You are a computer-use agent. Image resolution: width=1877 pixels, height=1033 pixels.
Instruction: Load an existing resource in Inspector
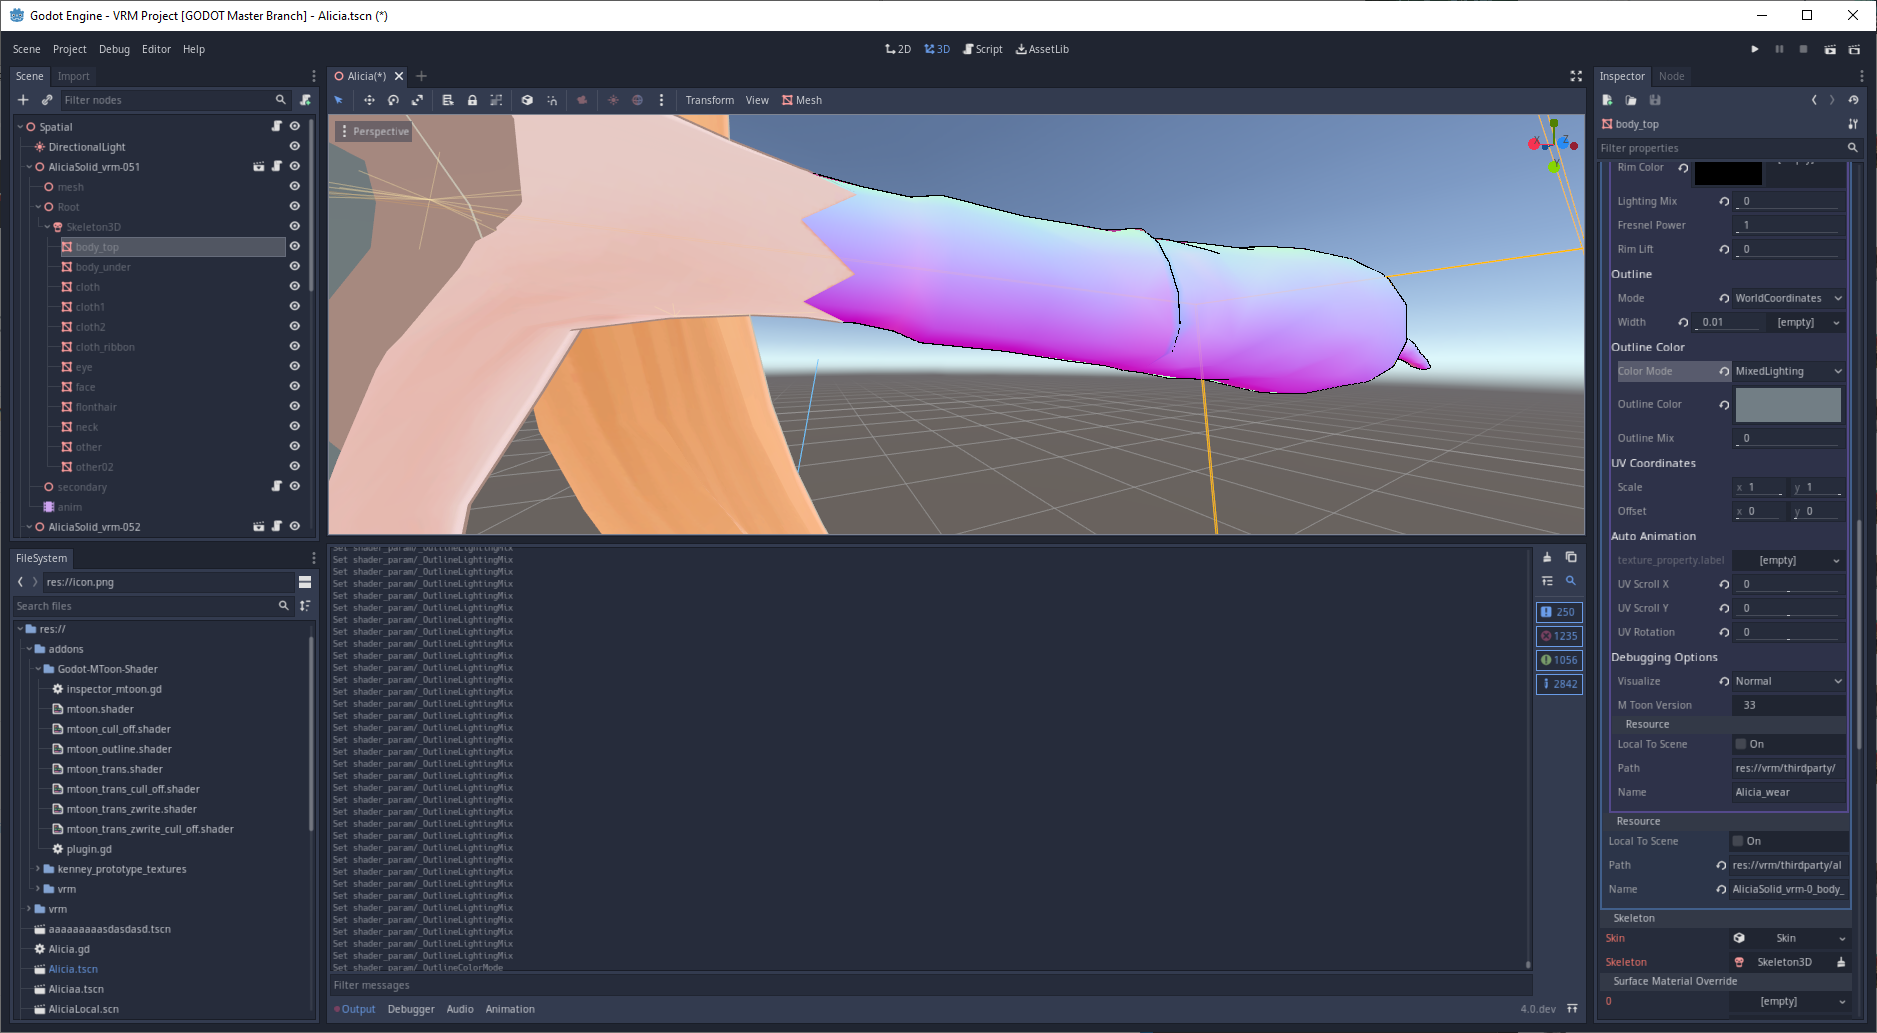point(1631,100)
